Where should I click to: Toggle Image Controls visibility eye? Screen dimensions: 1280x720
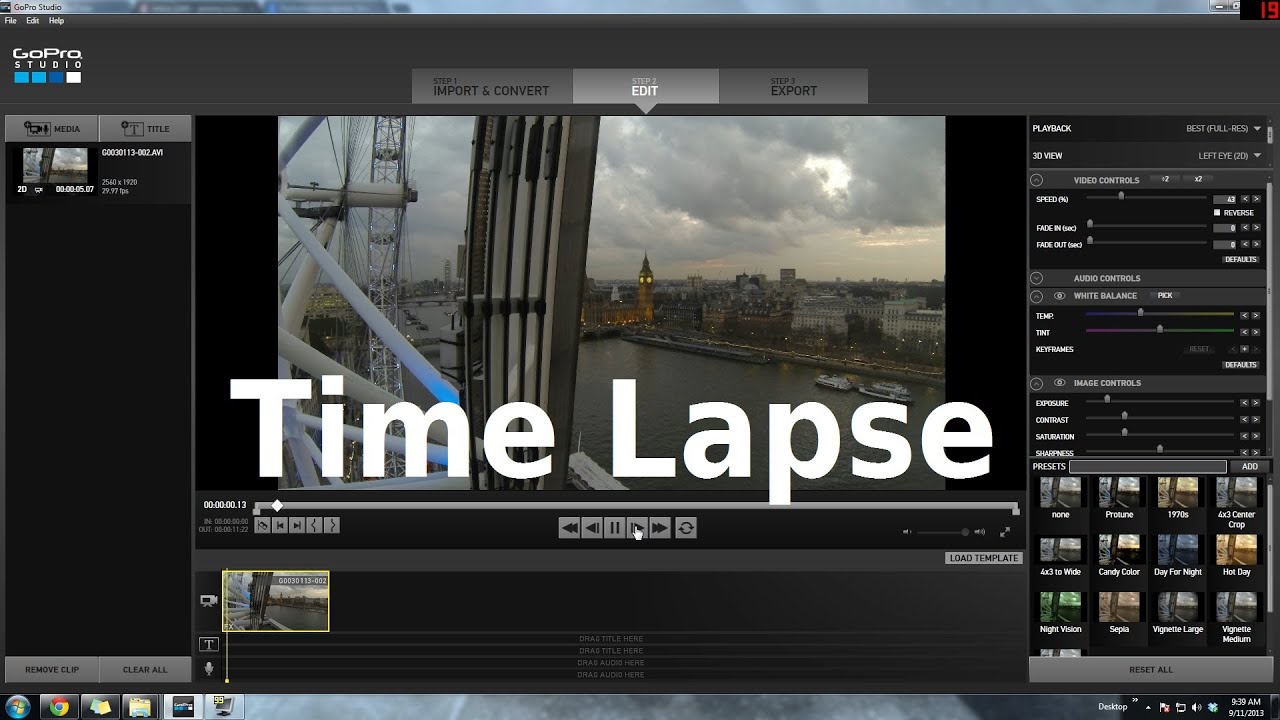1059,383
